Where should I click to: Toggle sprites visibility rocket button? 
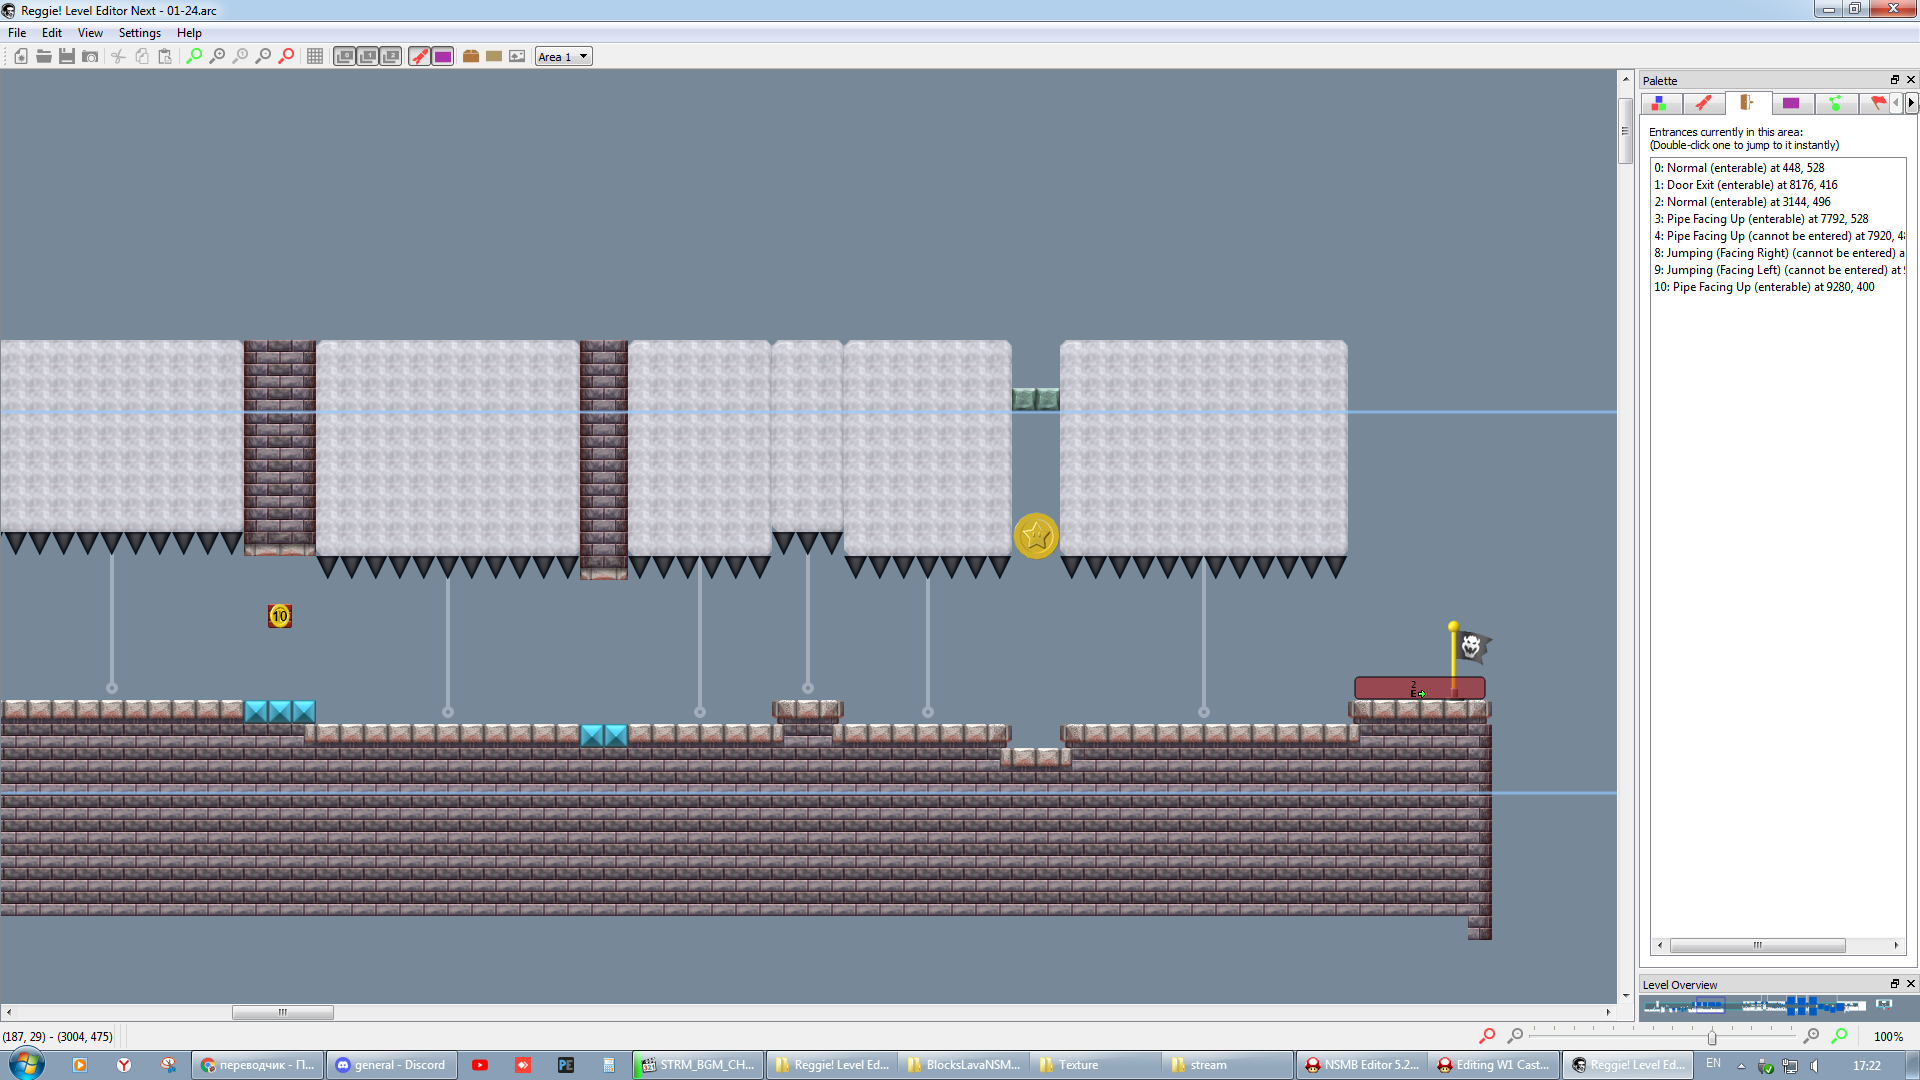tap(420, 56)
